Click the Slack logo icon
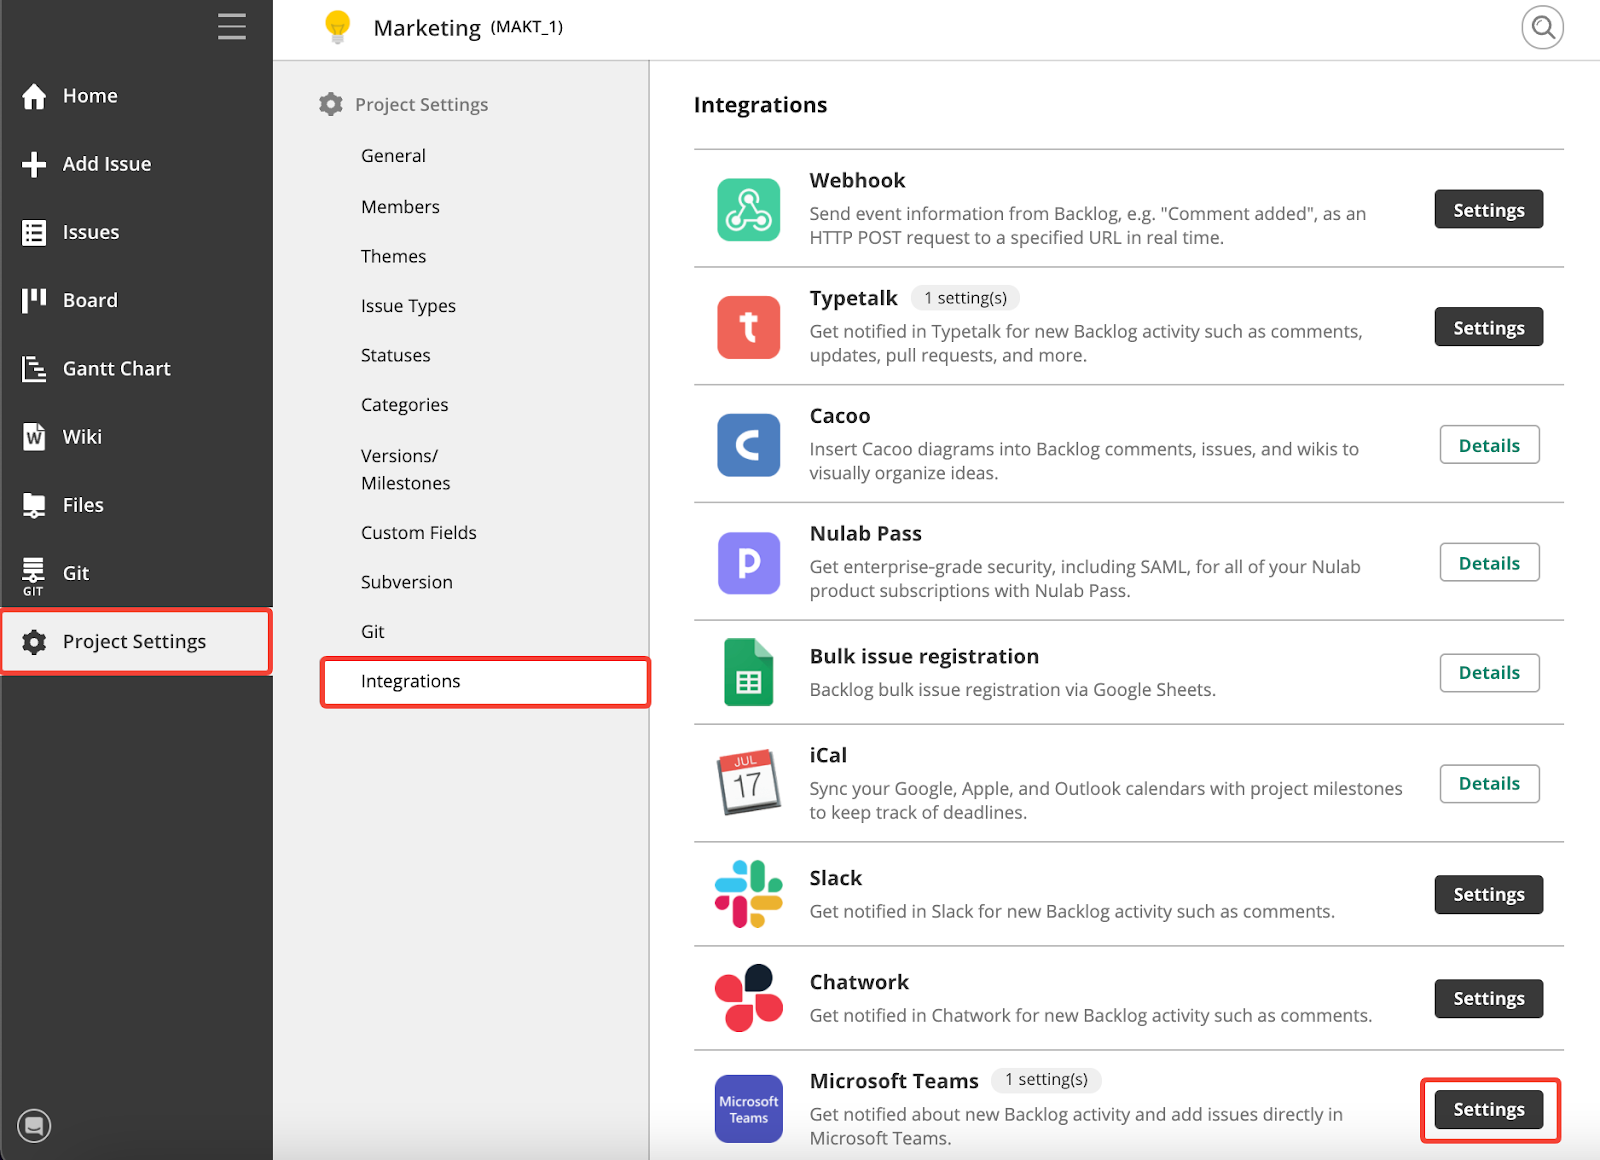The height and width of the screenshot is (1160, 1600). point(749,894)
